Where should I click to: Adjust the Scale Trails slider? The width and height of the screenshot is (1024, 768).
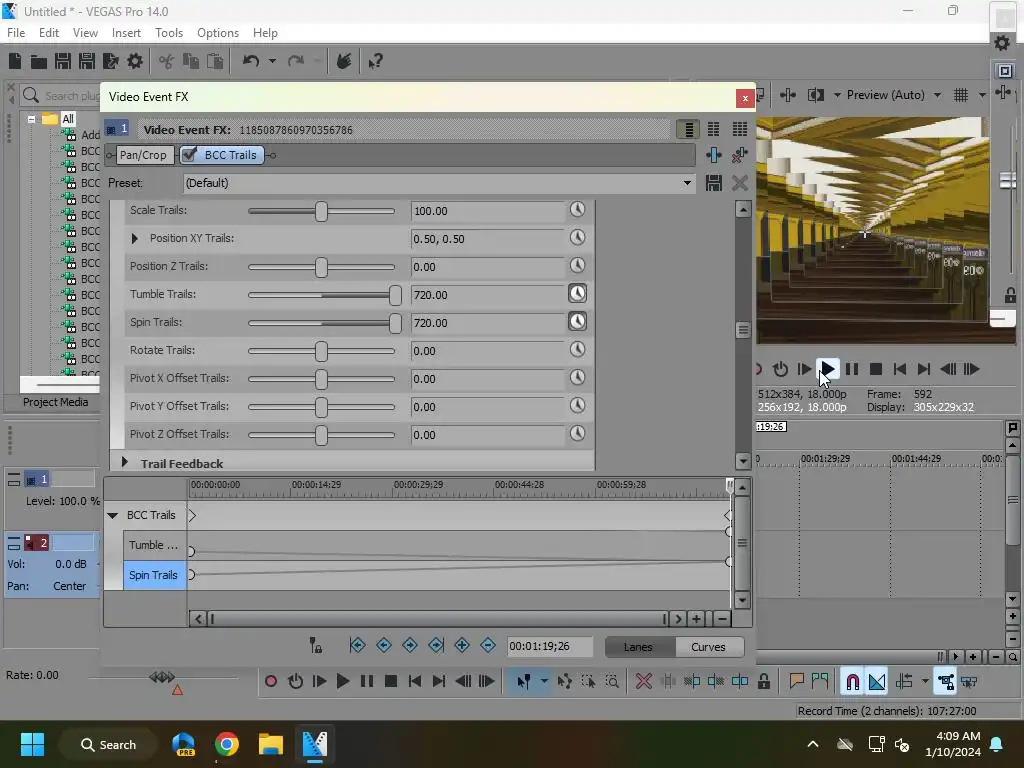click(x=321, y=211)
